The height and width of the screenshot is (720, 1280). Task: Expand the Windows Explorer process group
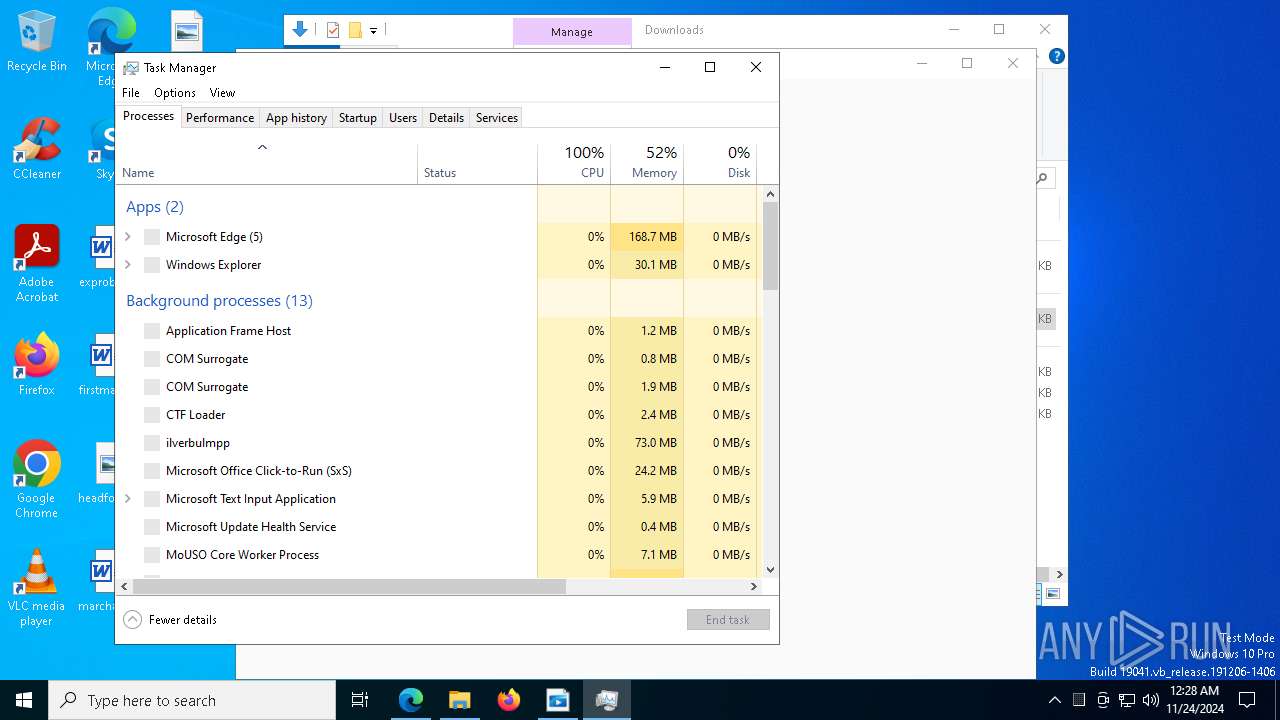coord(128,265)
